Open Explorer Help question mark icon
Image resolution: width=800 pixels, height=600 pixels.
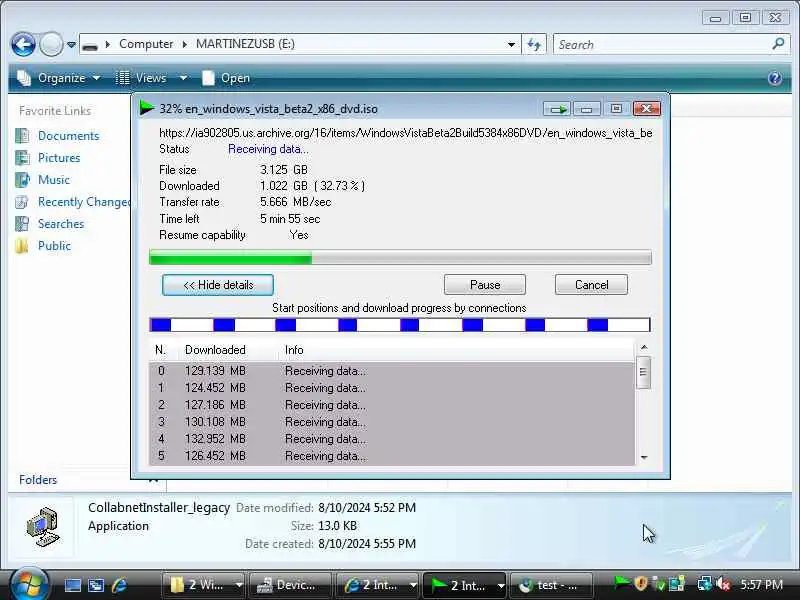point(774,78)
